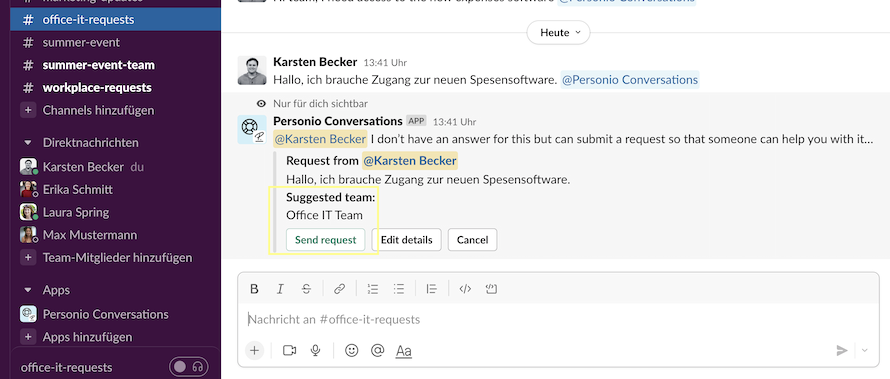Viewport: 890px width, 379px height.
Task: Mention someone with the @ icon
Action: click(377, 351)
